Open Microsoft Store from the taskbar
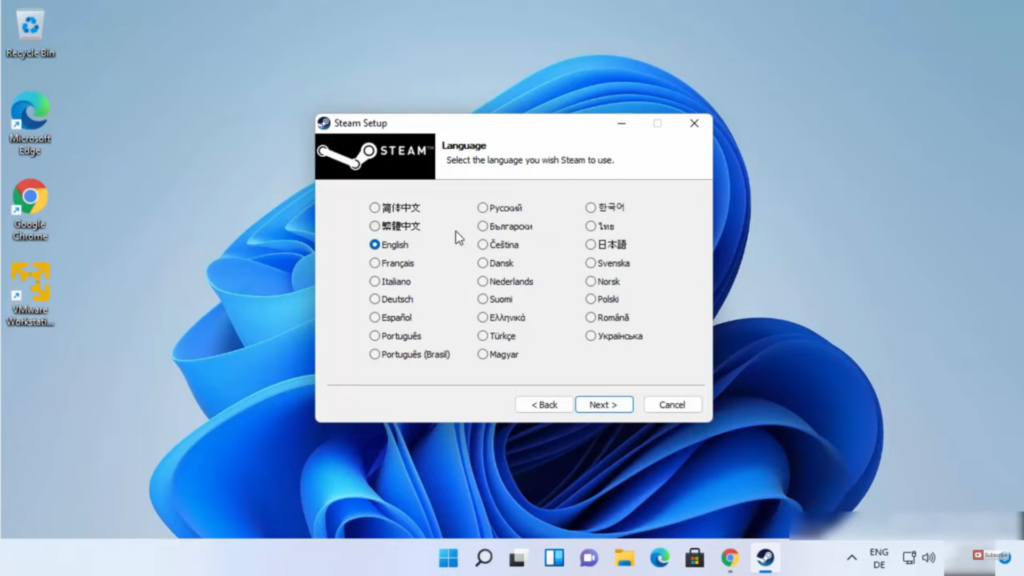Screen dimensions: 1024x576 pos(694,558)
